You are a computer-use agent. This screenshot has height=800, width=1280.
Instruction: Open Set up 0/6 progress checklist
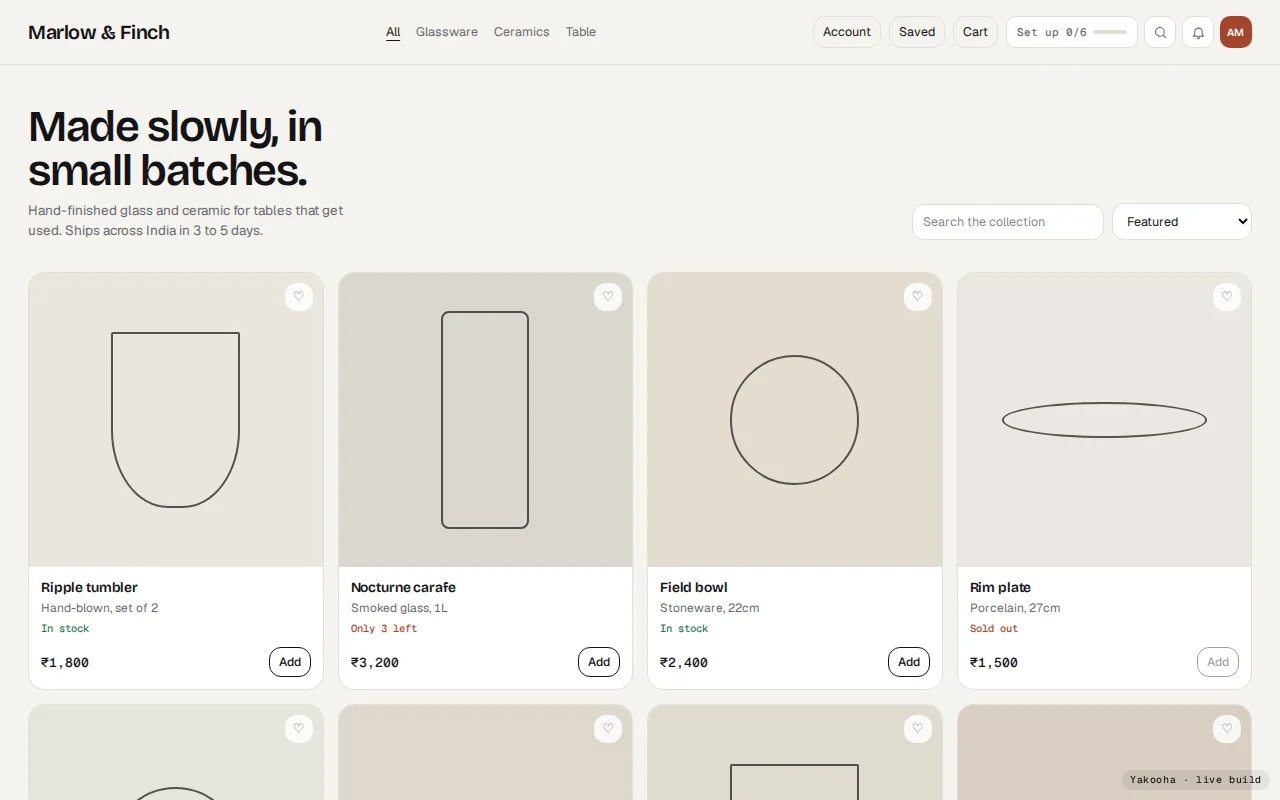coord(1072,32)
